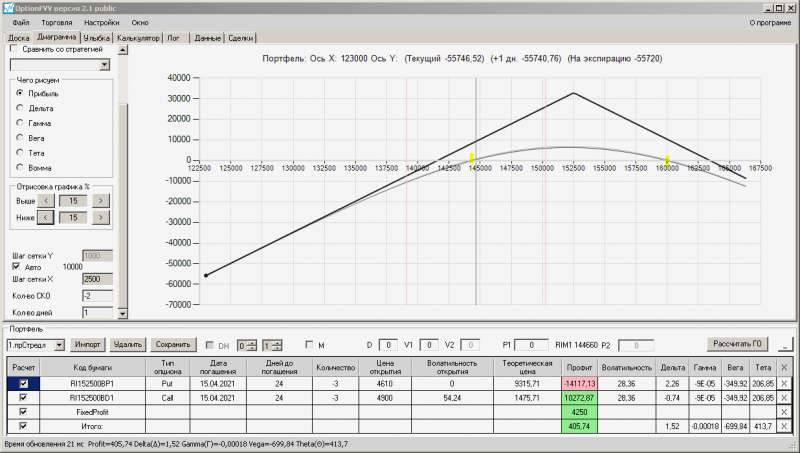Click the right yellow breakeven marker near 160000

tap(667, 160)
